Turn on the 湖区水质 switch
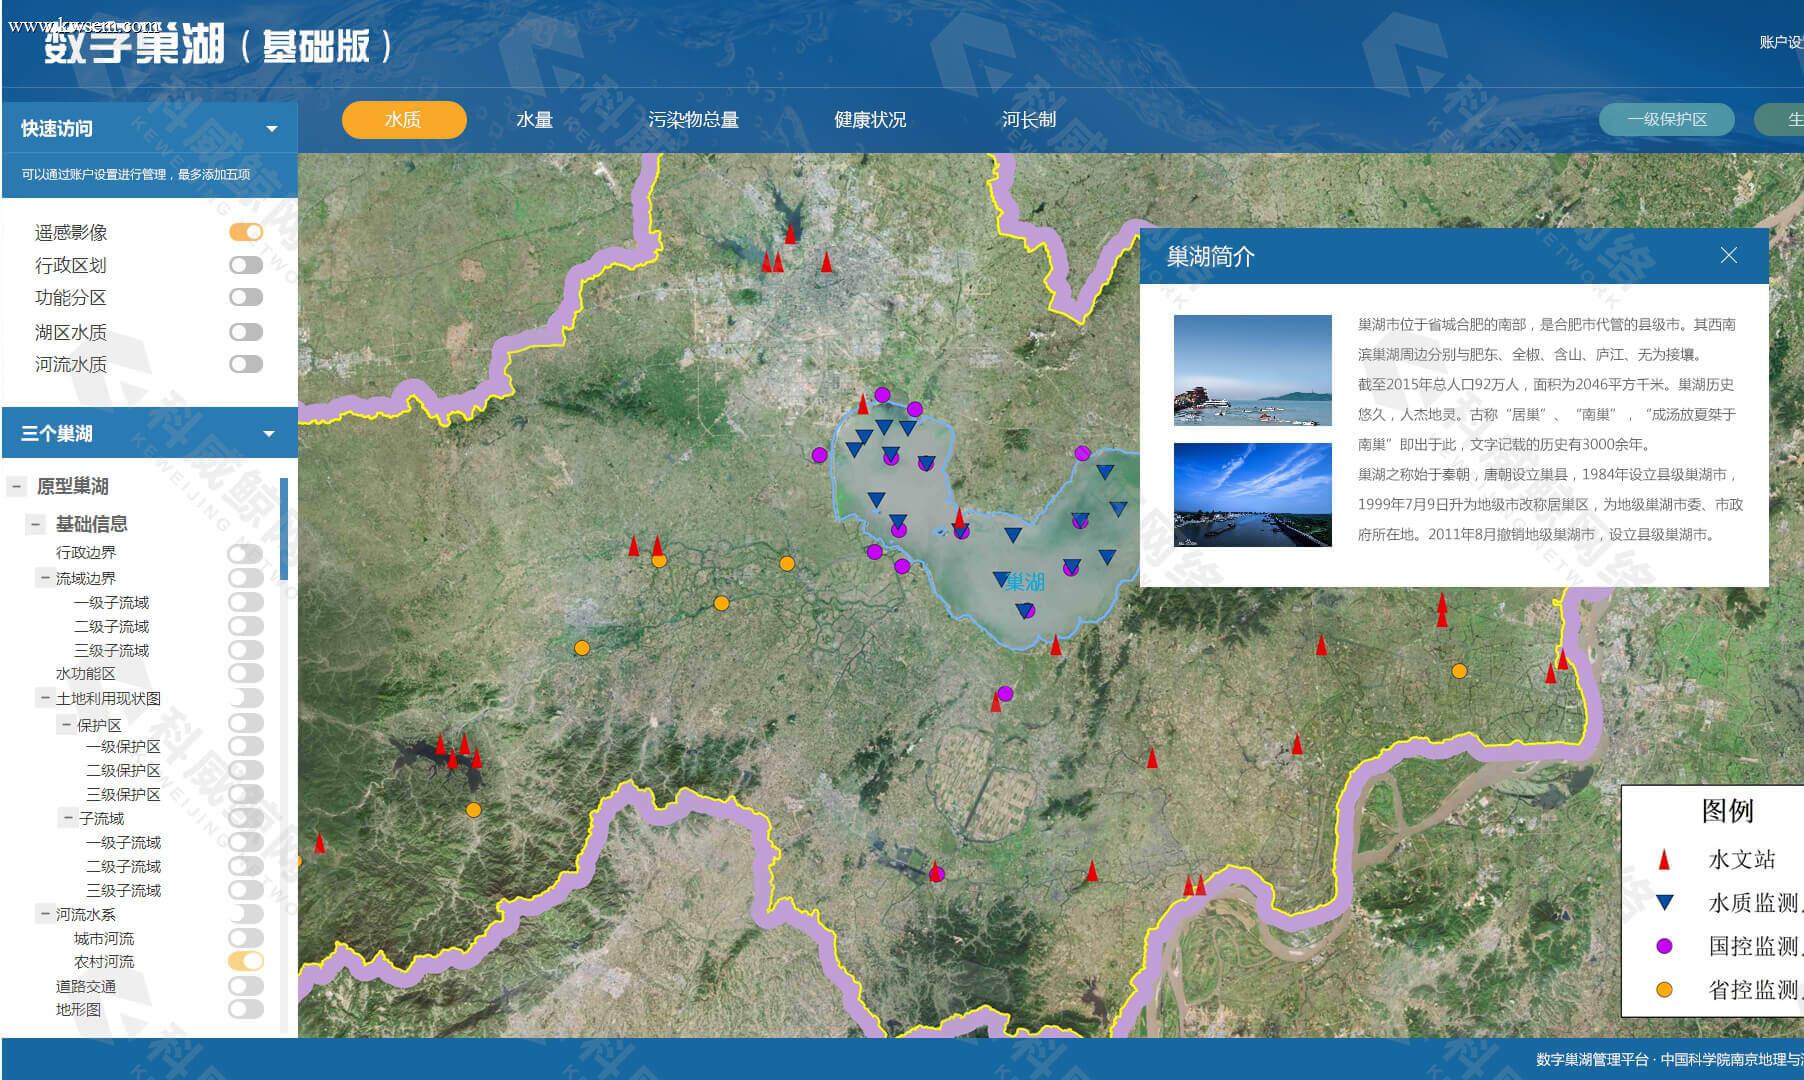Screen dimensions: 1804x1080 (246, 332)
